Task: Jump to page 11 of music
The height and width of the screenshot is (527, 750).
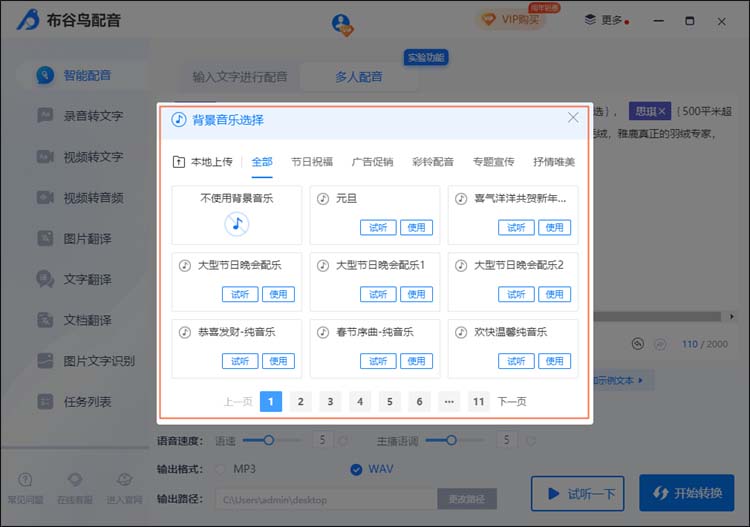Action: [479, 401]
